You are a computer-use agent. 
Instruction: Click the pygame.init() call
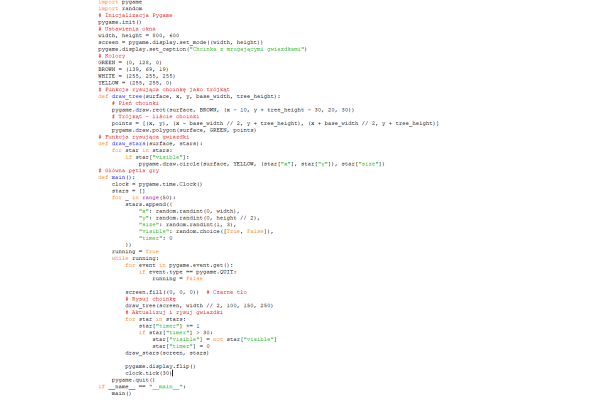click(120, 23)
